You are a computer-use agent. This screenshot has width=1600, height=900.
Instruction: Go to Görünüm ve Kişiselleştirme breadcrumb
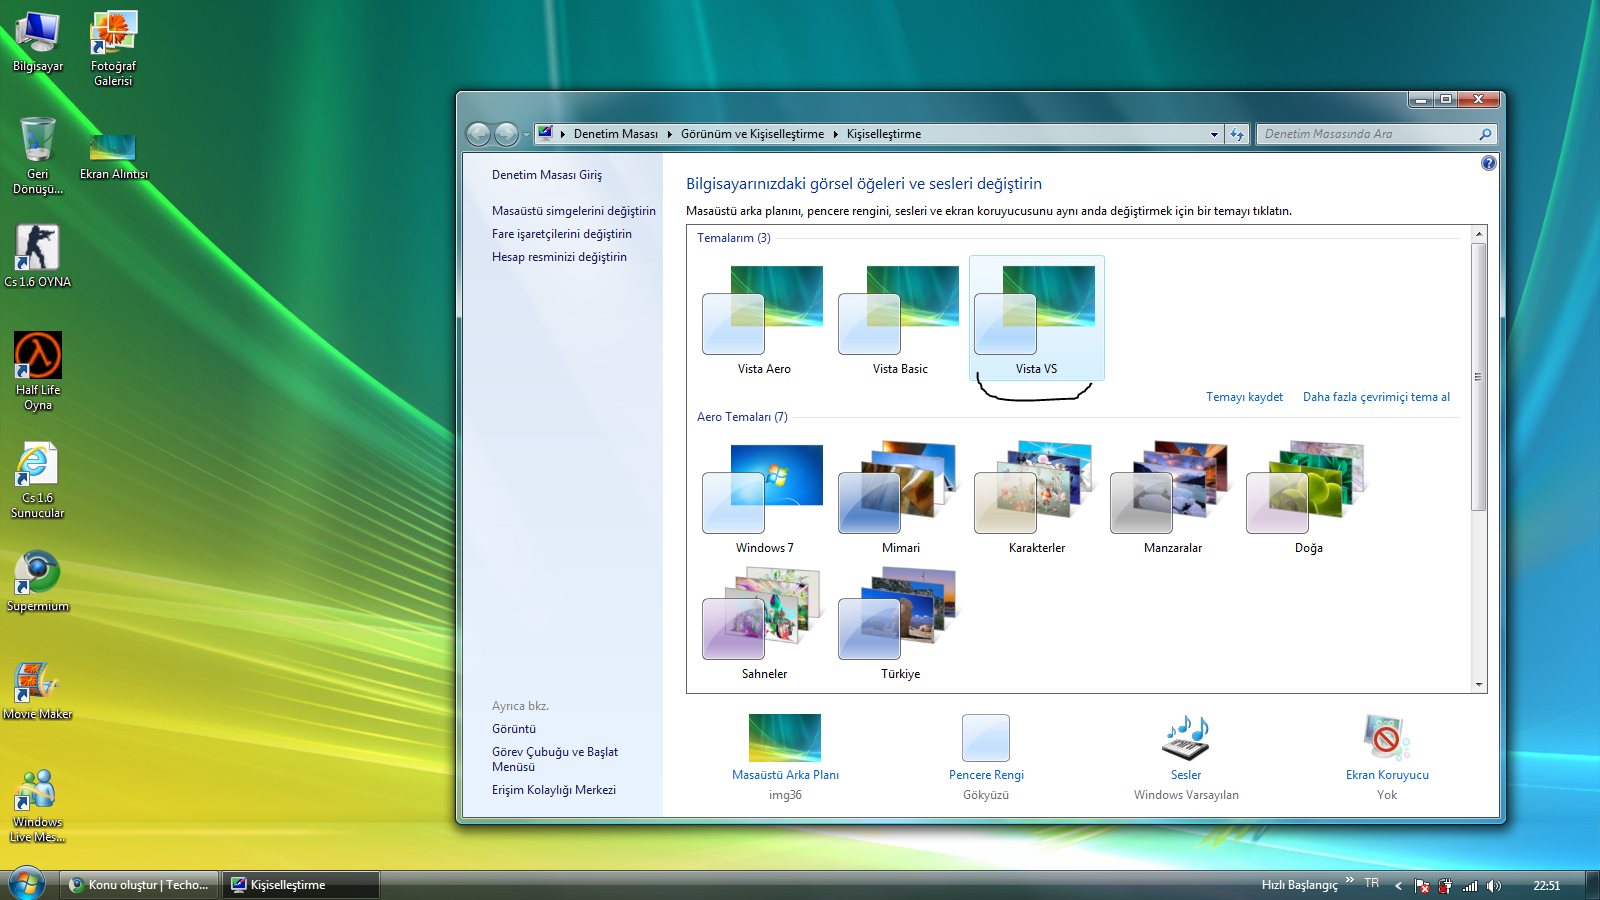pyautogui.click(x=753, y=134)
